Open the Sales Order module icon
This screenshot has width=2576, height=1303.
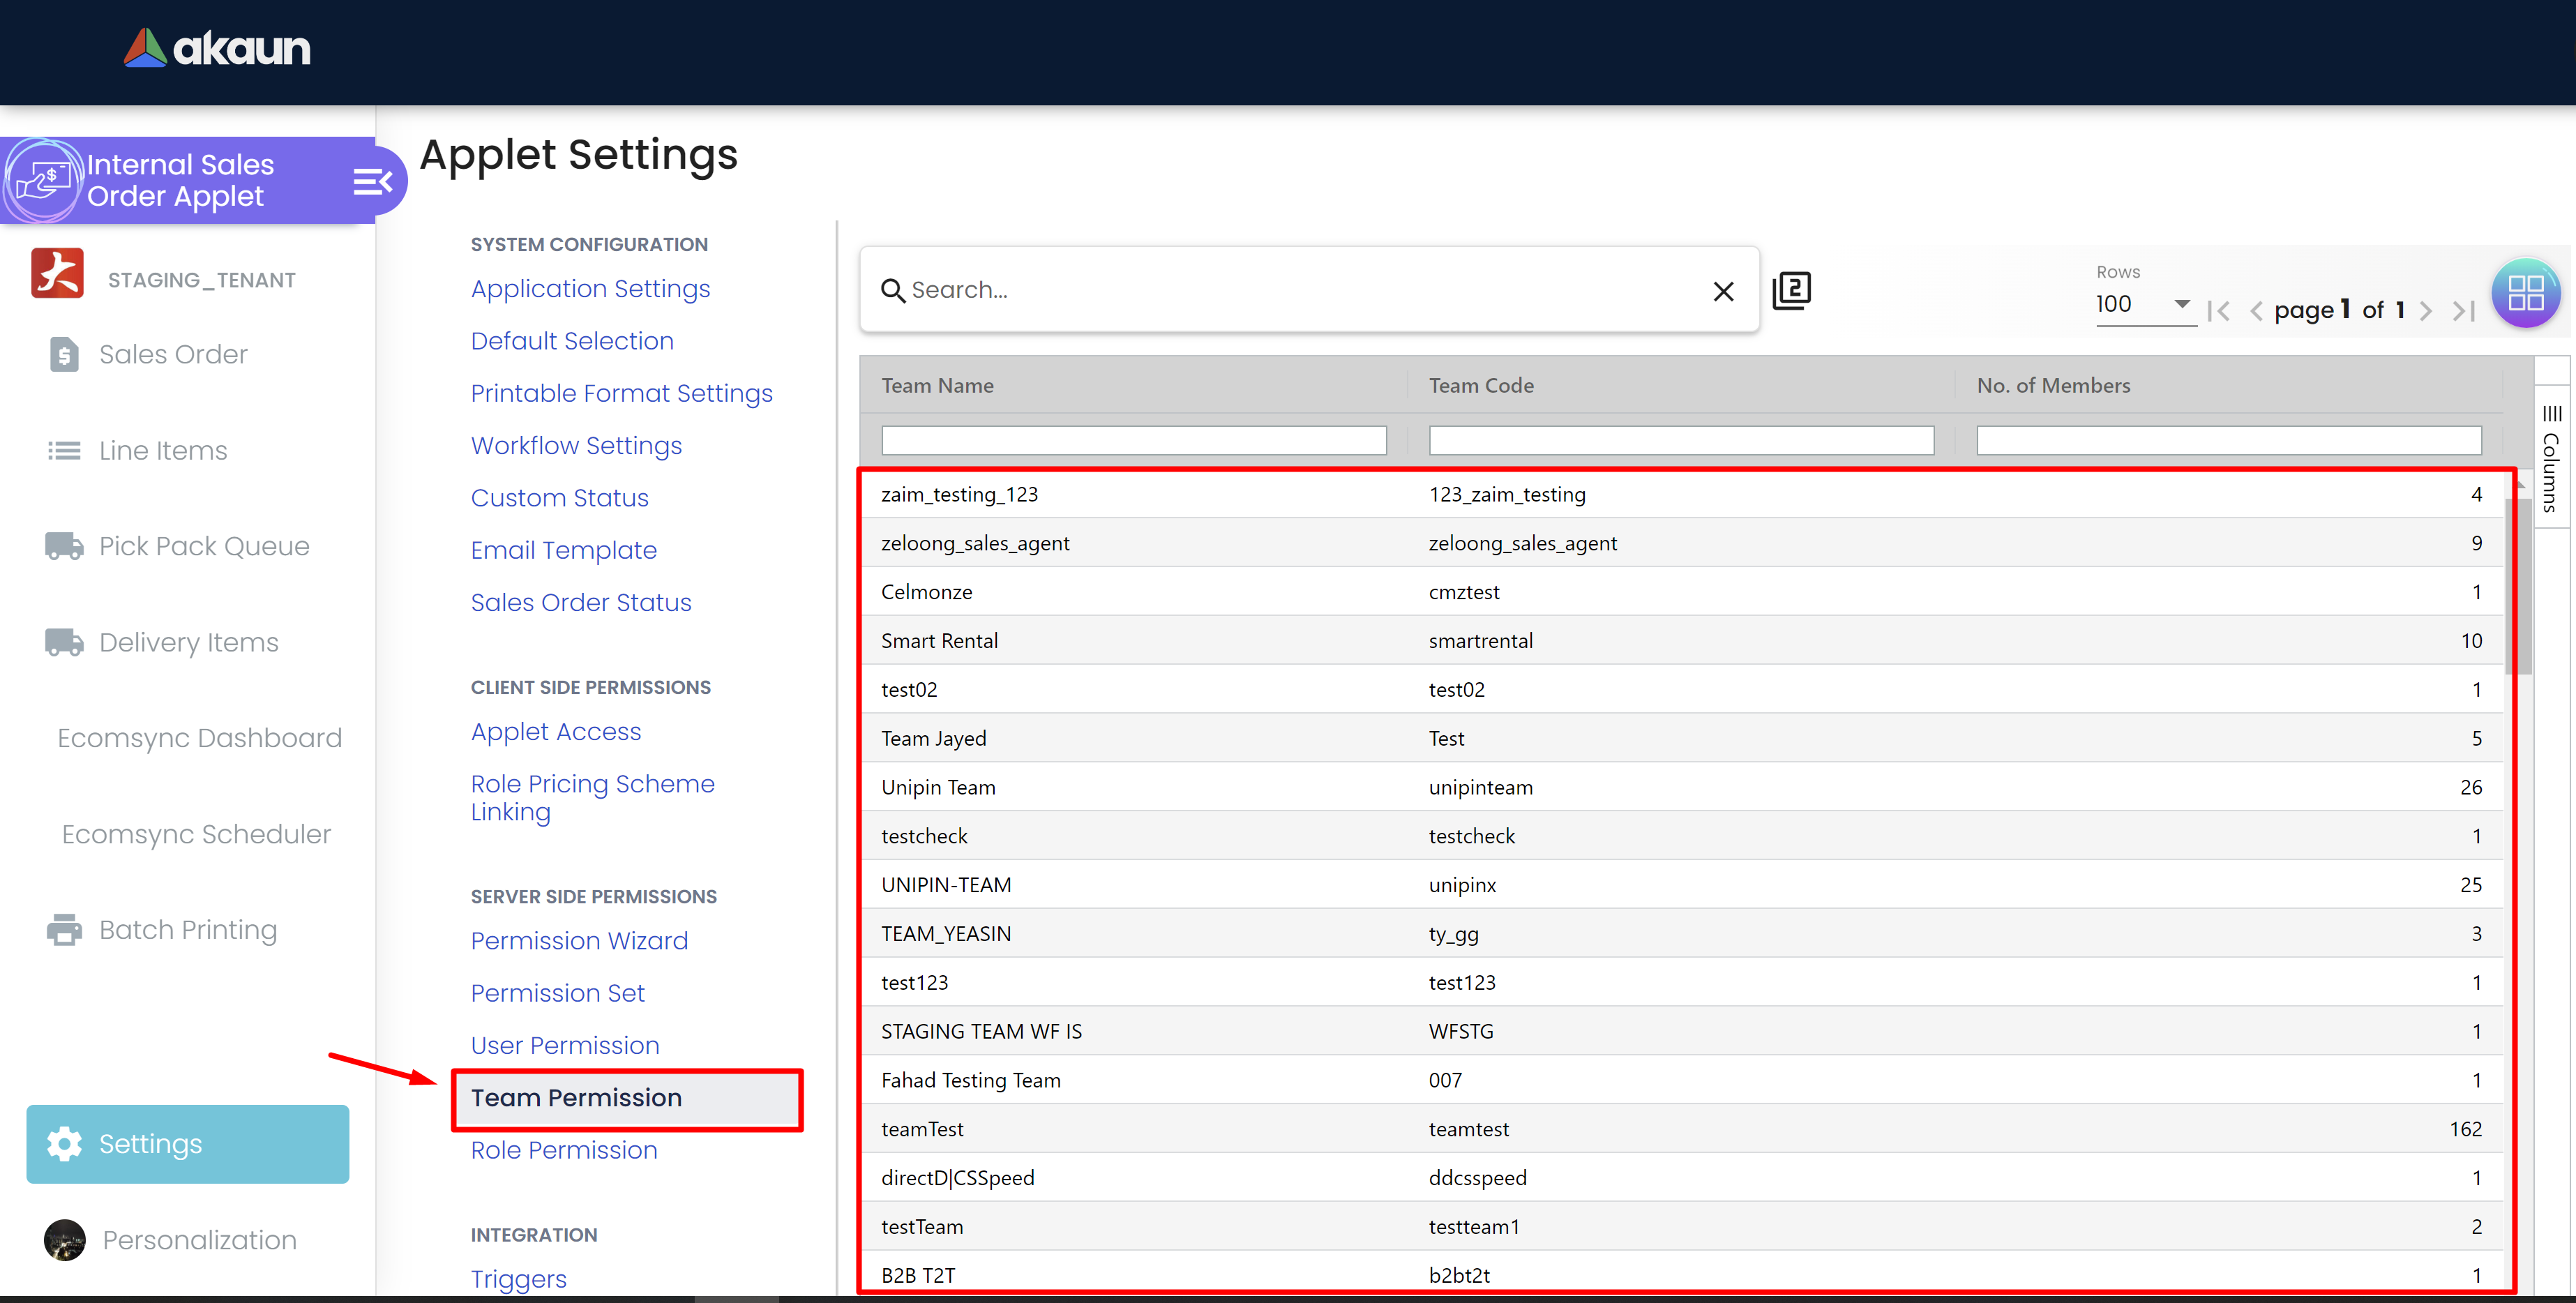point(64,354)
